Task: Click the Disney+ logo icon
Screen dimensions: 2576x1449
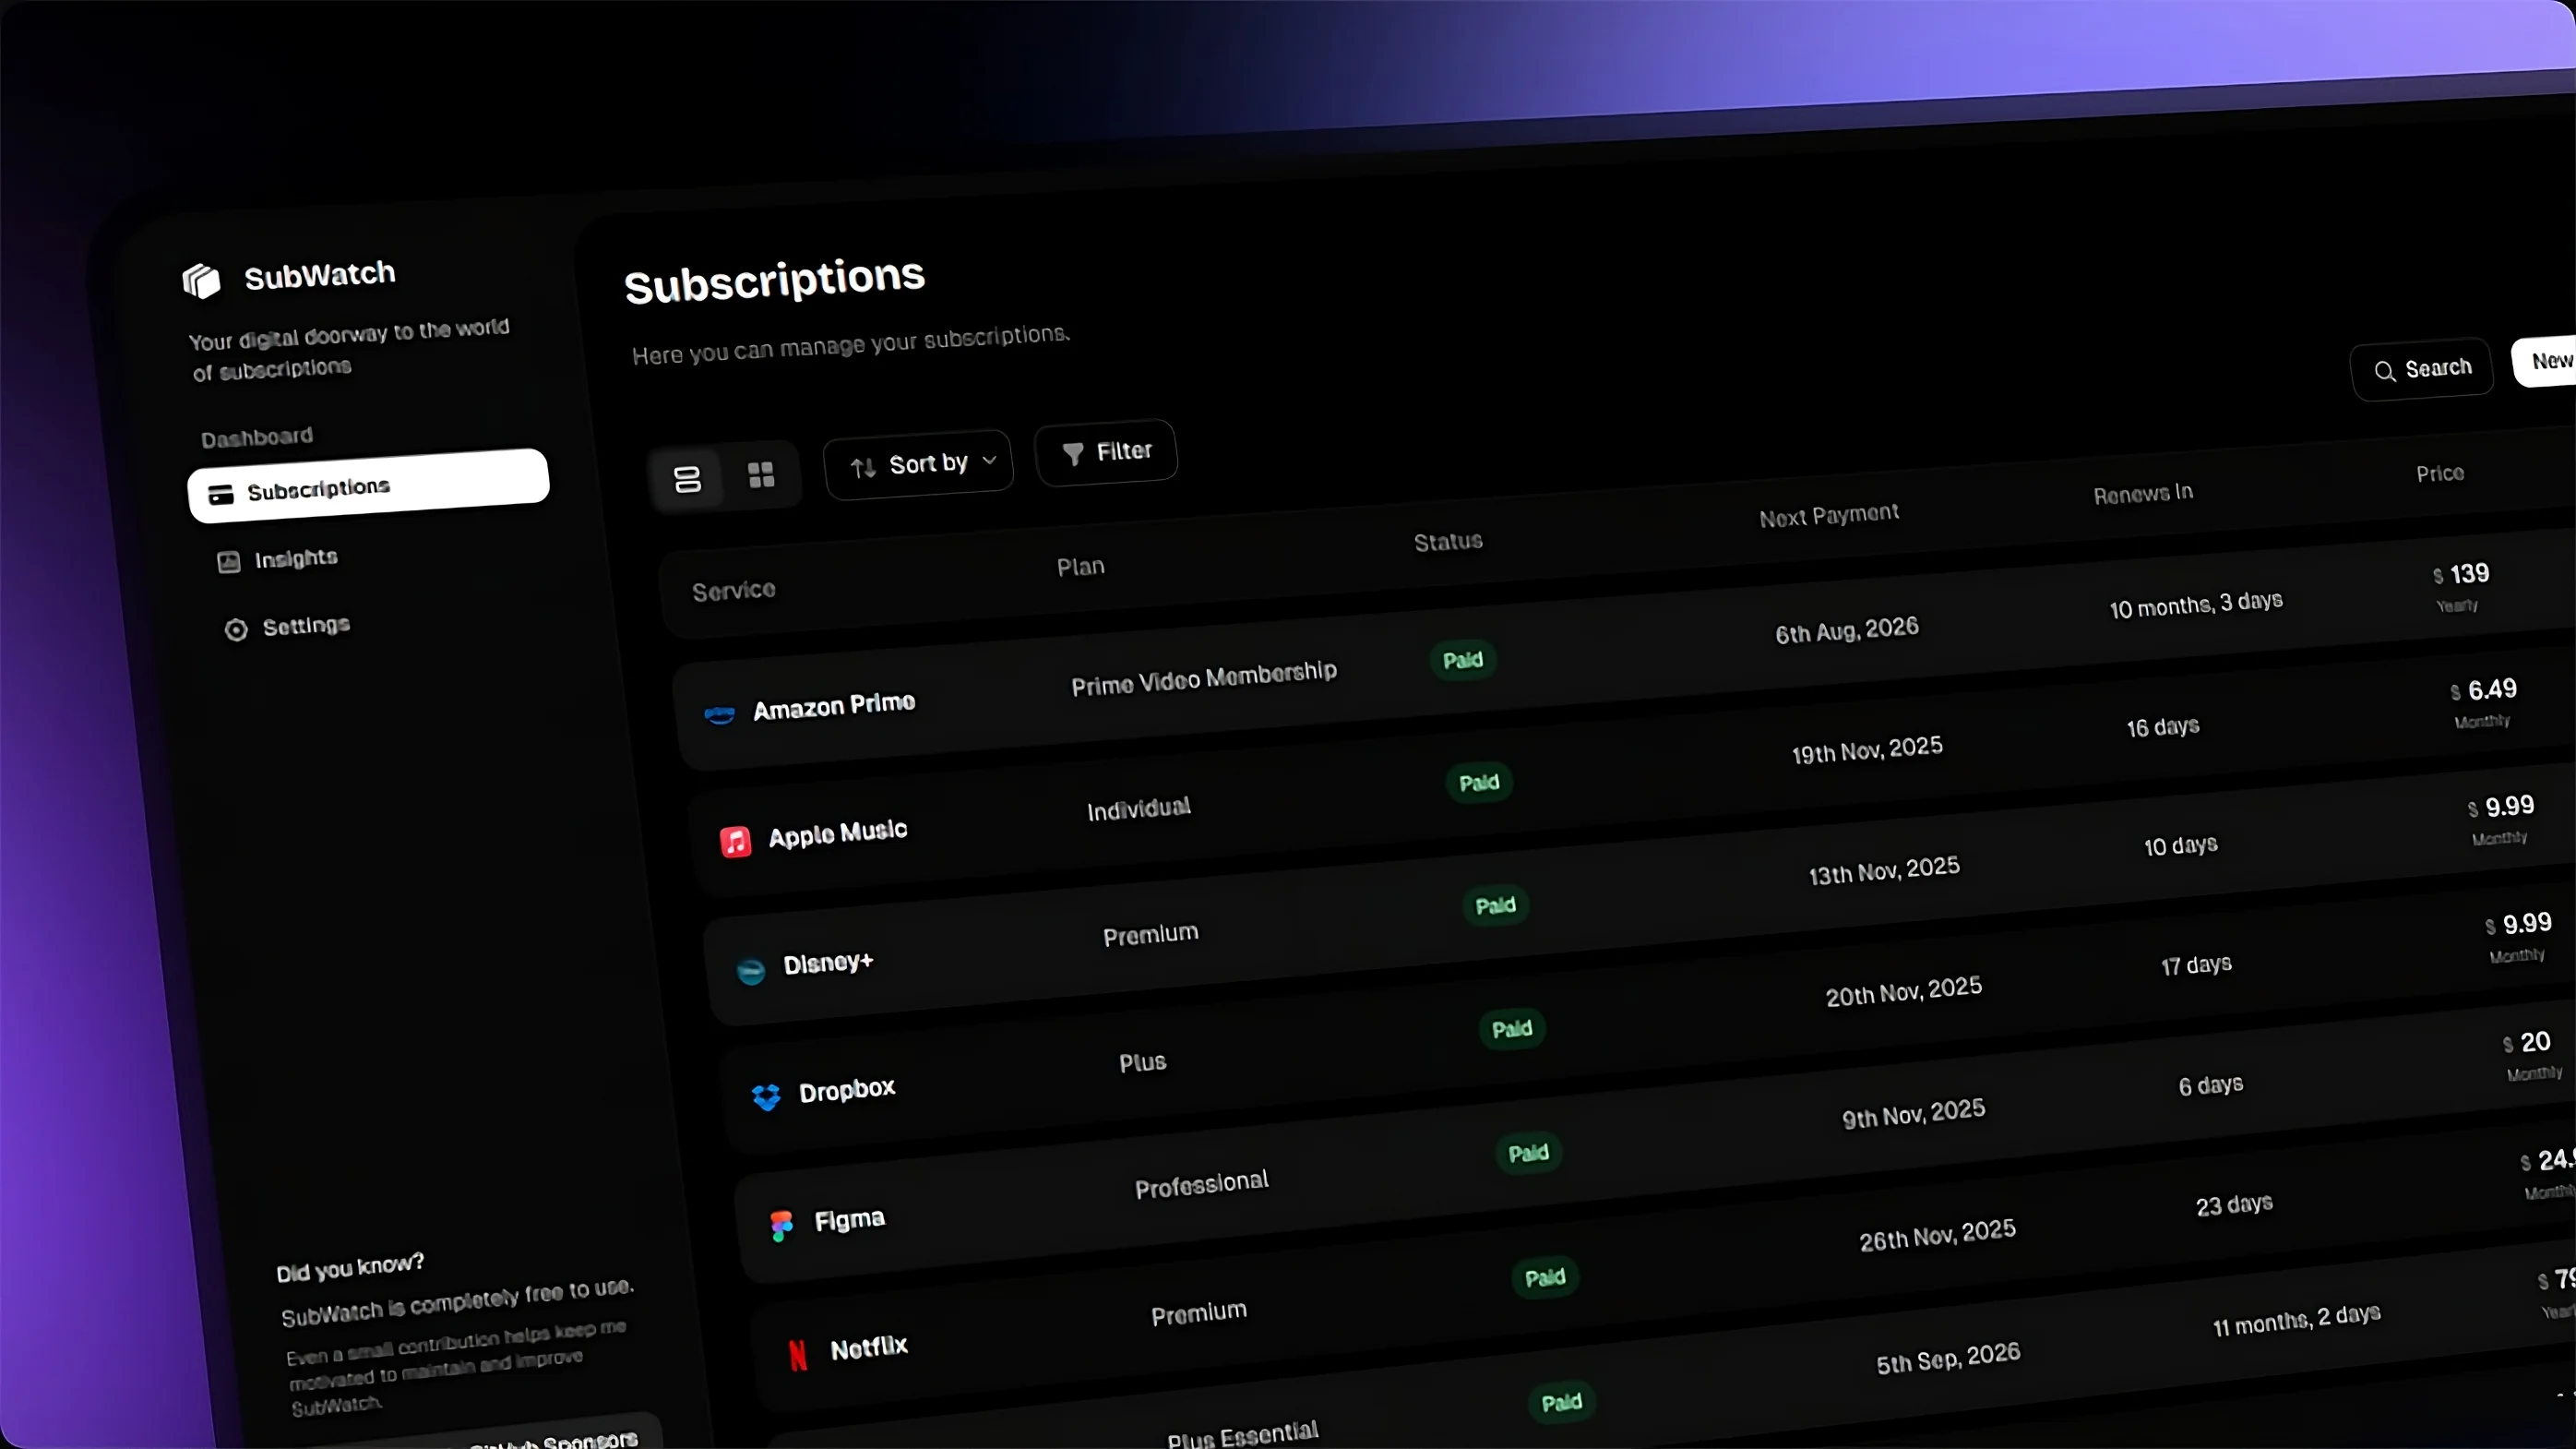Action: pyautogui.click(x=750, y=970)
